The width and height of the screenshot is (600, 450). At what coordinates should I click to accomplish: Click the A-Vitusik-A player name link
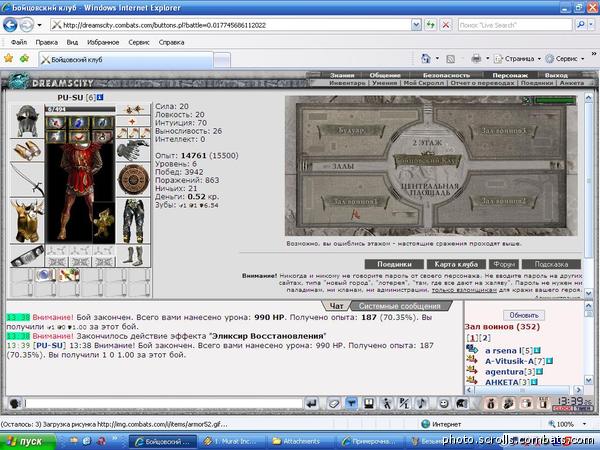(509, 361)
